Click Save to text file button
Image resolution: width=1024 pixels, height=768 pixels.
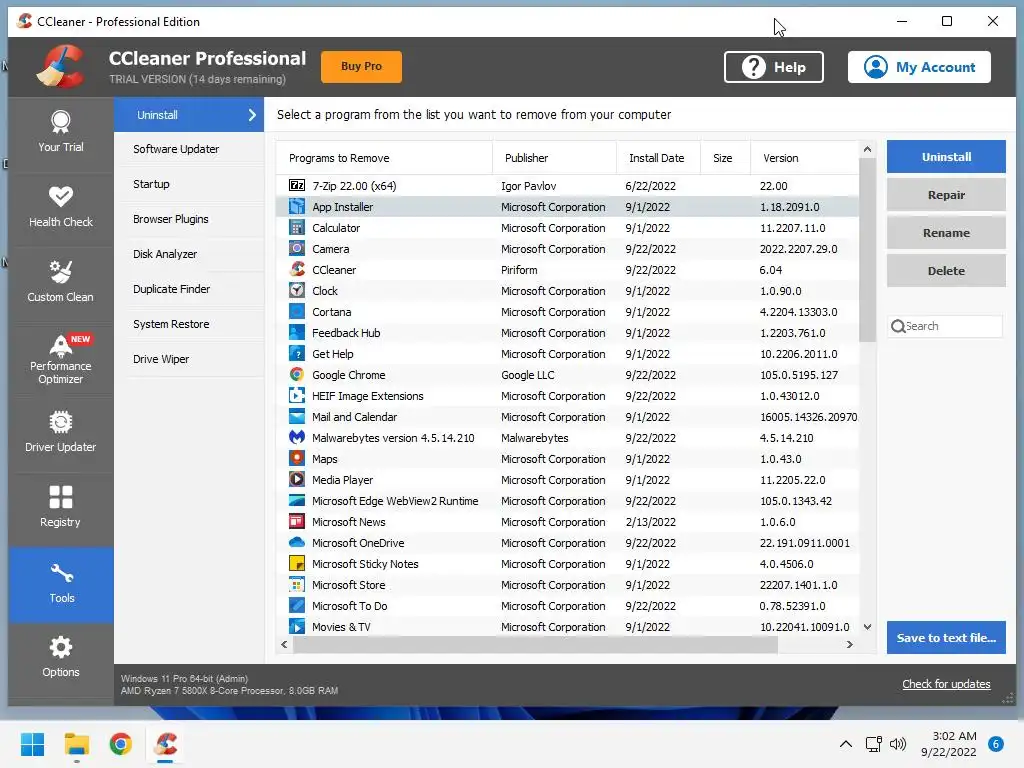[946, 637]
